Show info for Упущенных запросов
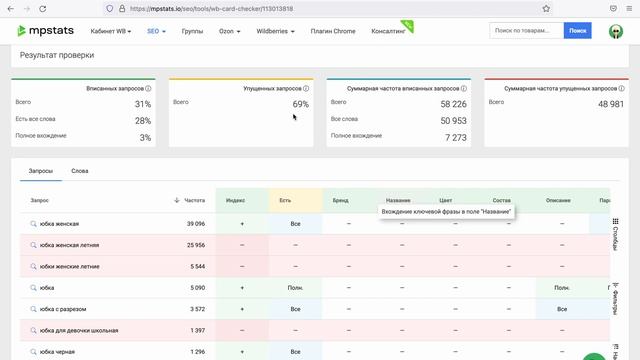The width and height of the screenshot is (640, 360). (306, 89)
